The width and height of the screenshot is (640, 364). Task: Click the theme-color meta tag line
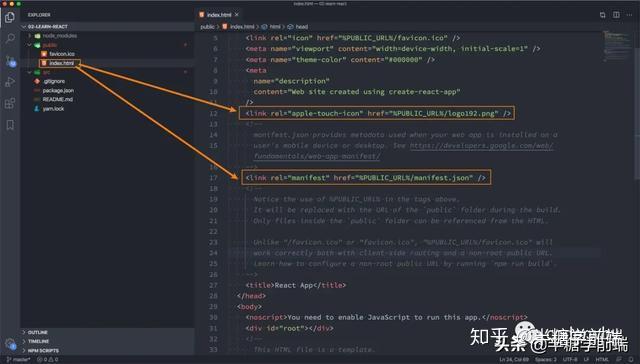pos(340,60)
